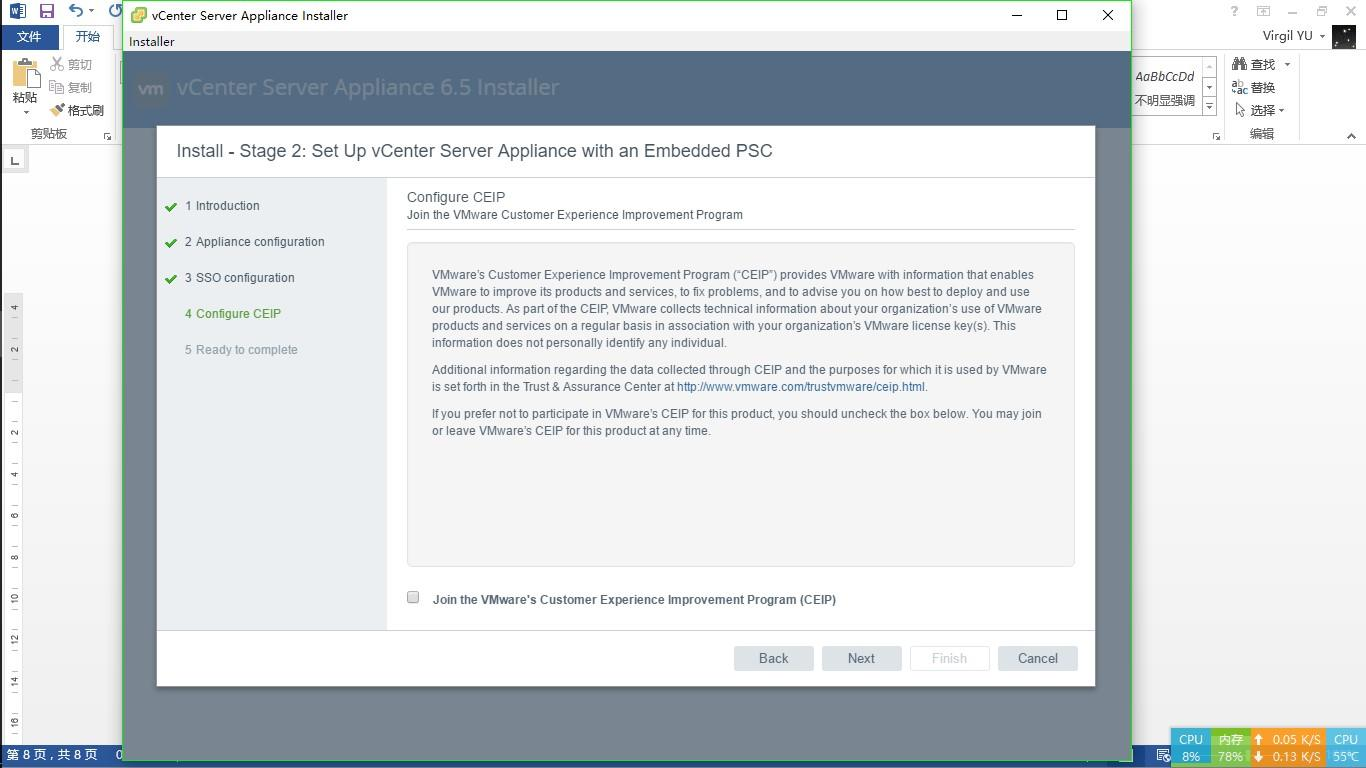Open the Word 文件 tab
This screenshot has width=1366, height=768.
[x=29, y=37]
